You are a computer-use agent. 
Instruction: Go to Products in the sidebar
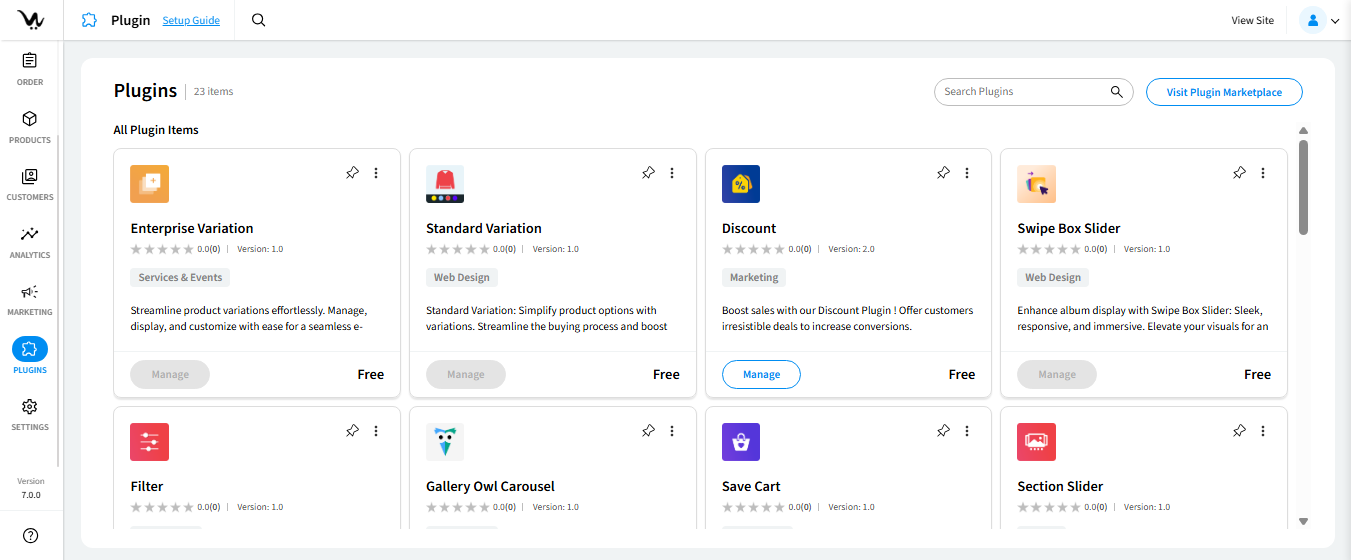[x=30, y=126]
